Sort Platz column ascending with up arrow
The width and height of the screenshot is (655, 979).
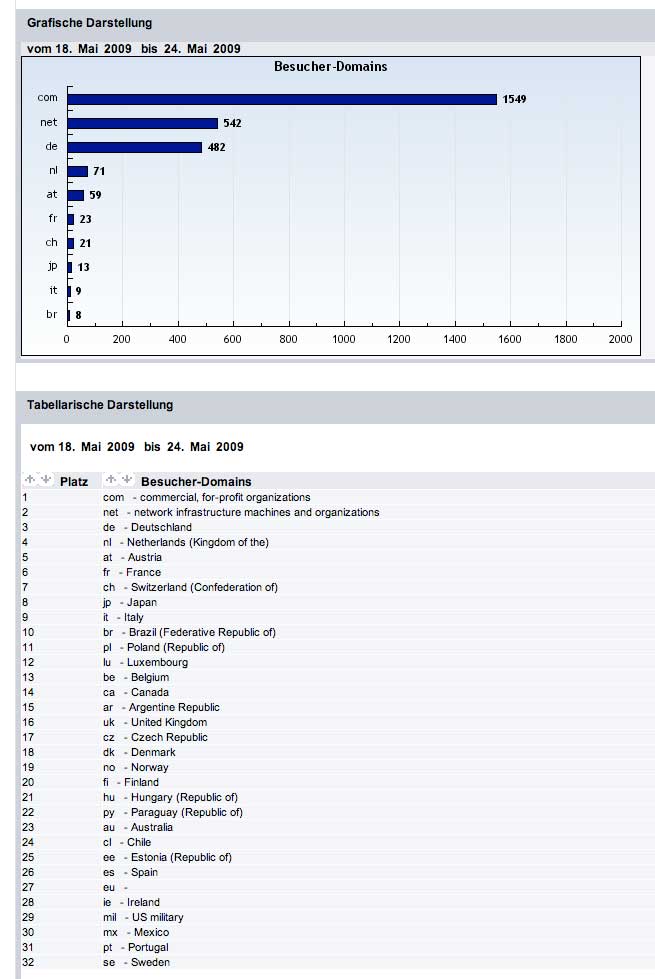coord(29,481)
